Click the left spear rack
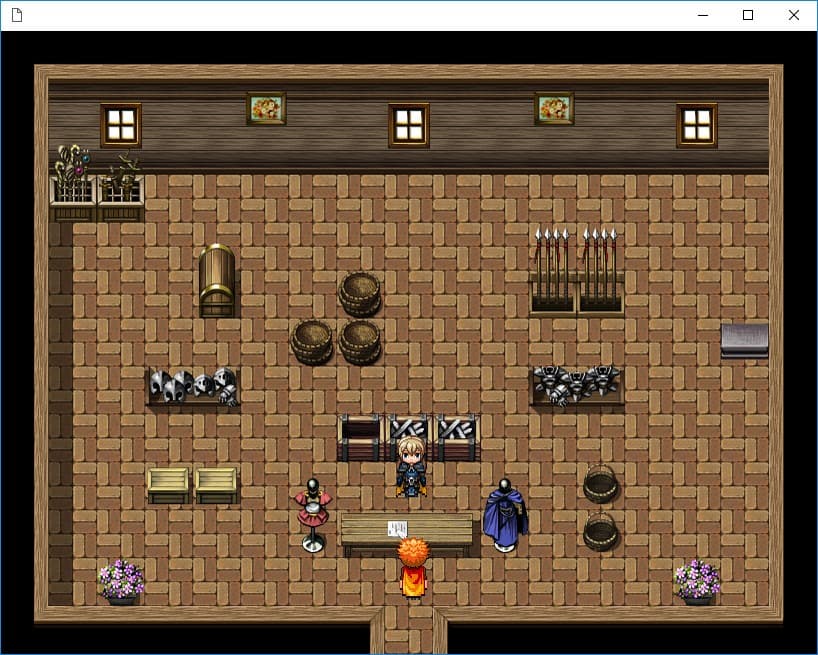Image resolution: width=818 pixels, height=655 pixels. (552, 271)
